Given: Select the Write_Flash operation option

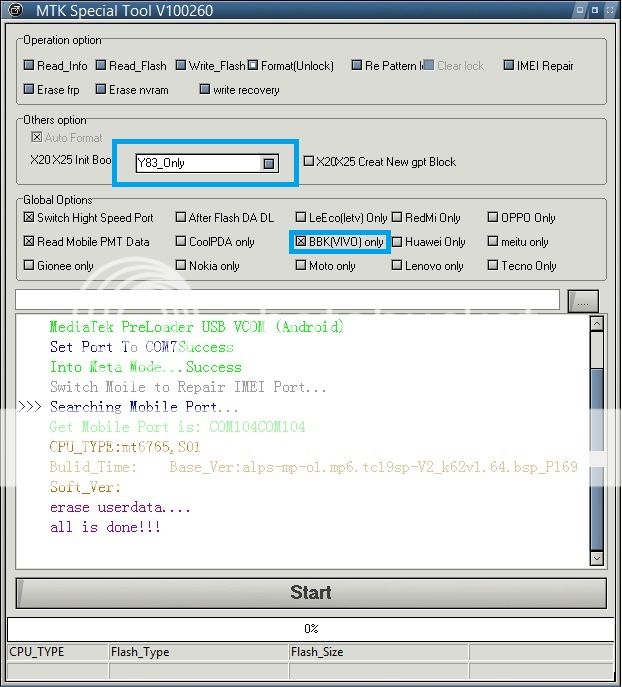Looking at the screenshot, I should coord(181,66).
